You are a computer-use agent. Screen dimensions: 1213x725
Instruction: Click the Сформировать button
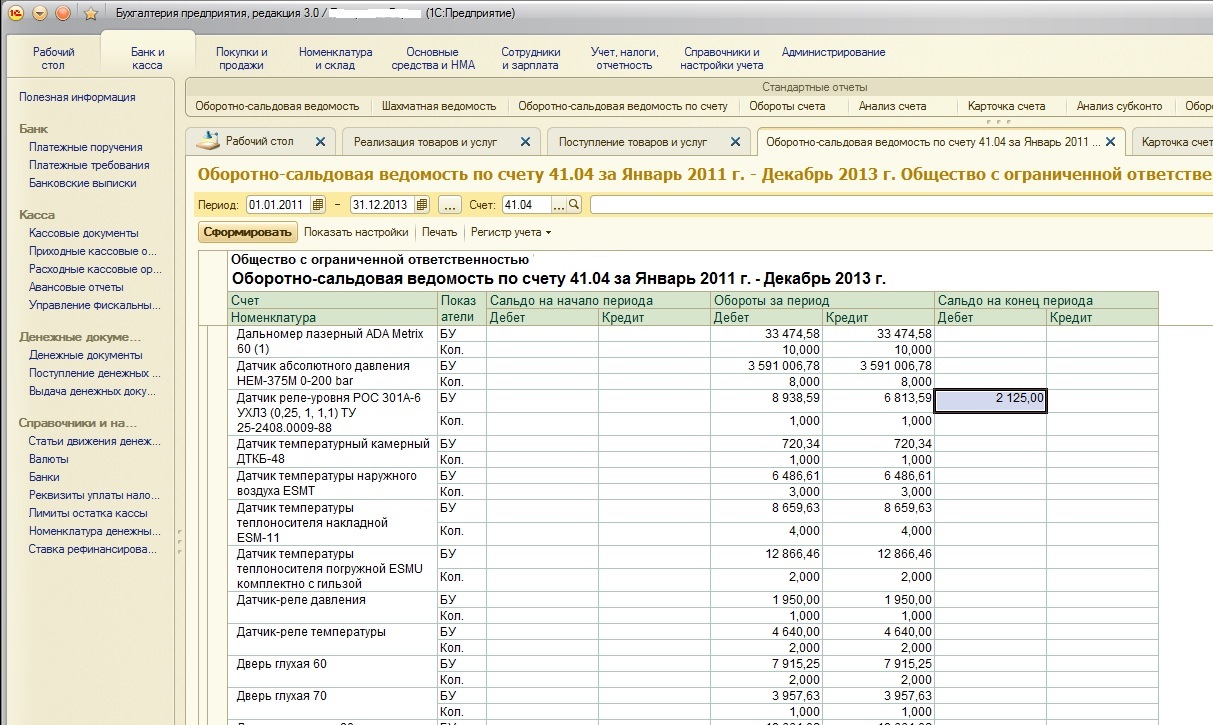[247, 232]
